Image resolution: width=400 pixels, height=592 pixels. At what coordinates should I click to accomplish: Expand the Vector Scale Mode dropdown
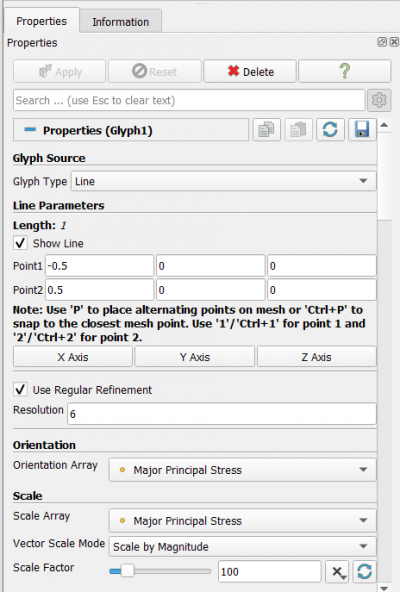click(x=242, y=546)
